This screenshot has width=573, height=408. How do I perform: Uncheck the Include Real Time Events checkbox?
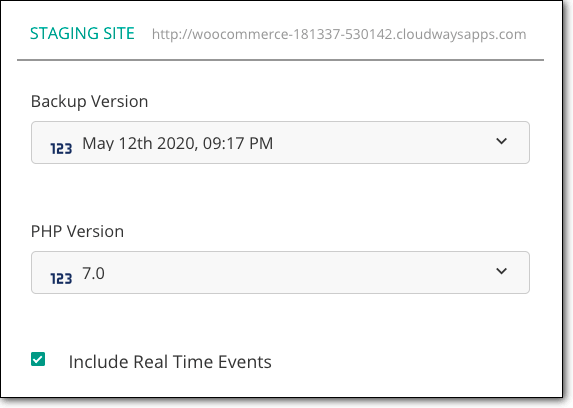coord(38,359)
